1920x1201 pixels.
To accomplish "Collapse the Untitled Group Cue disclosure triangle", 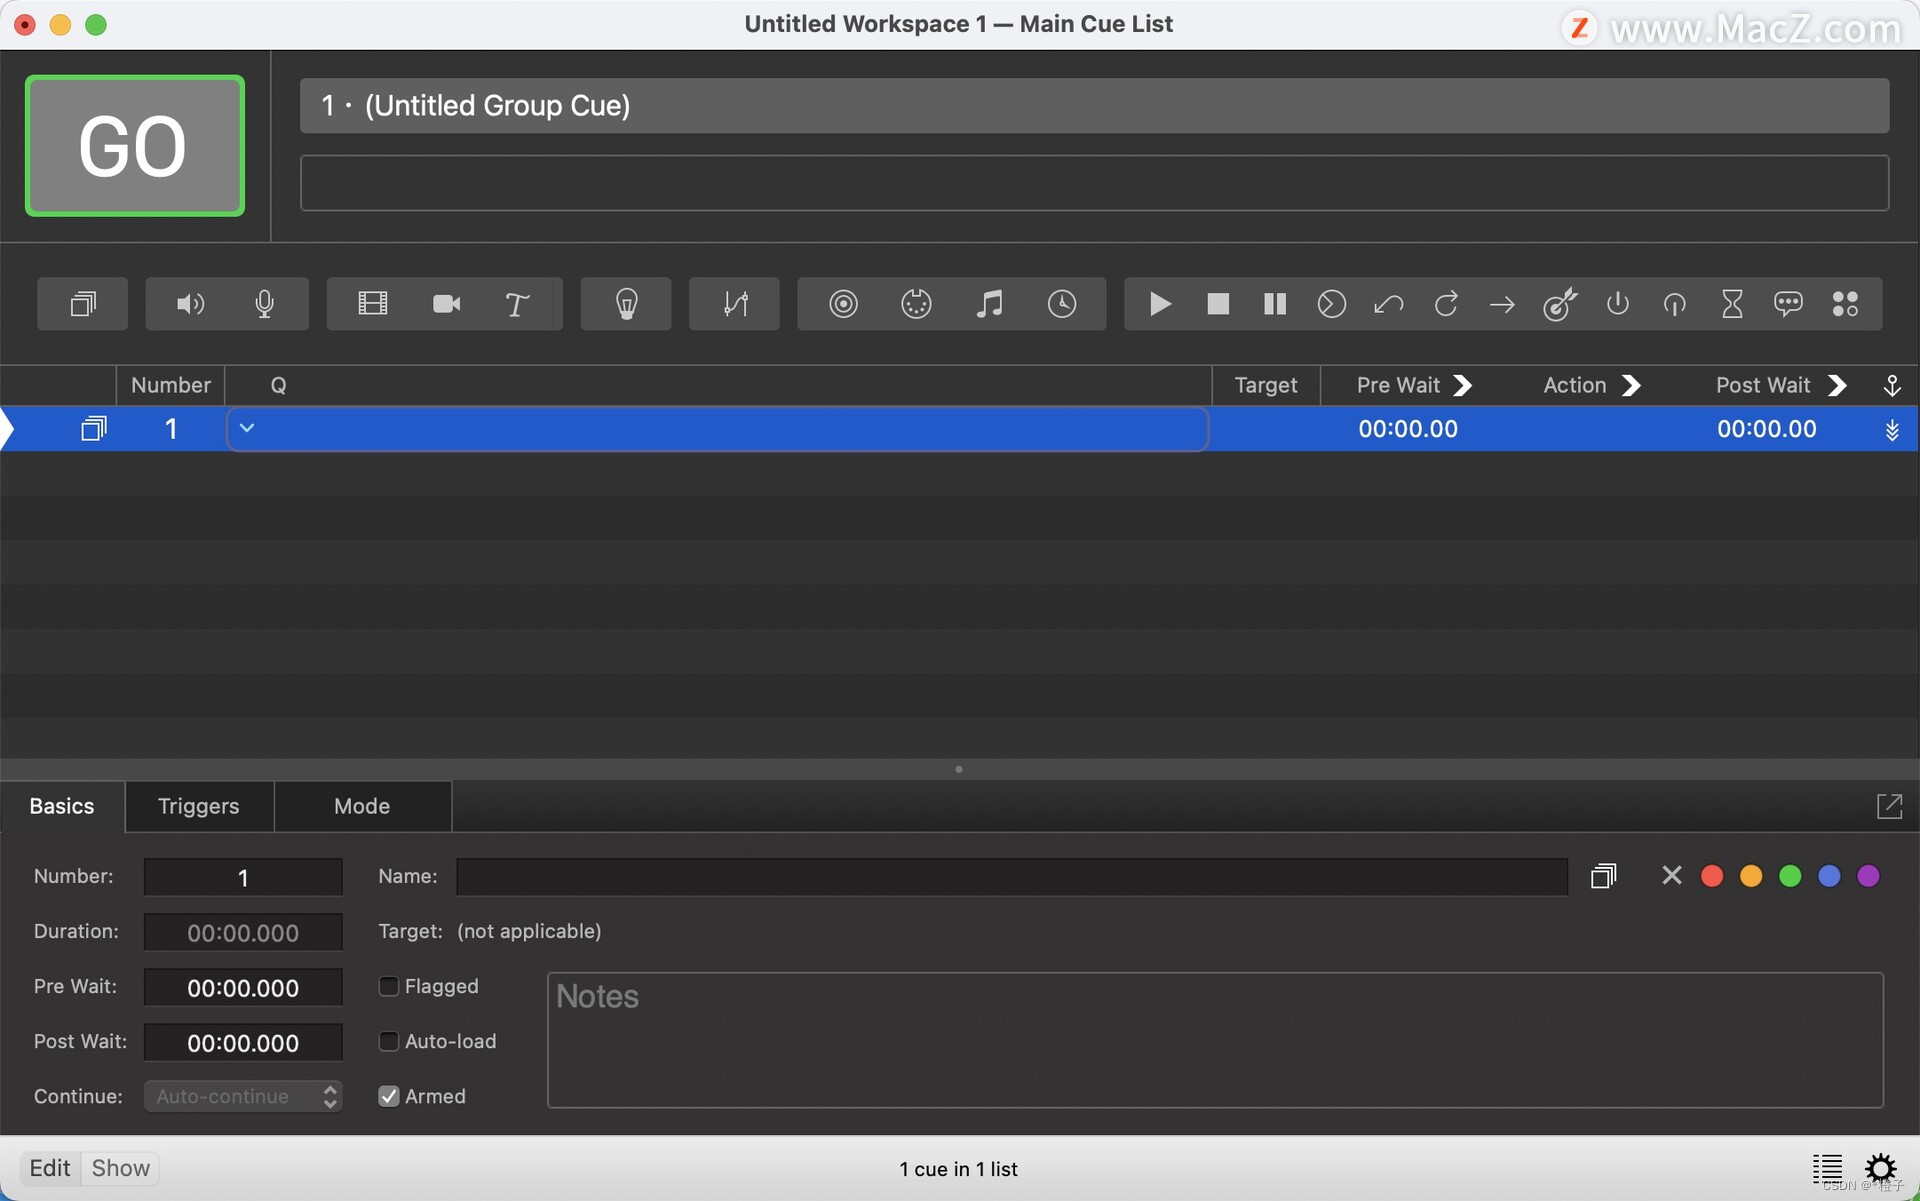I will click(246, 428).
